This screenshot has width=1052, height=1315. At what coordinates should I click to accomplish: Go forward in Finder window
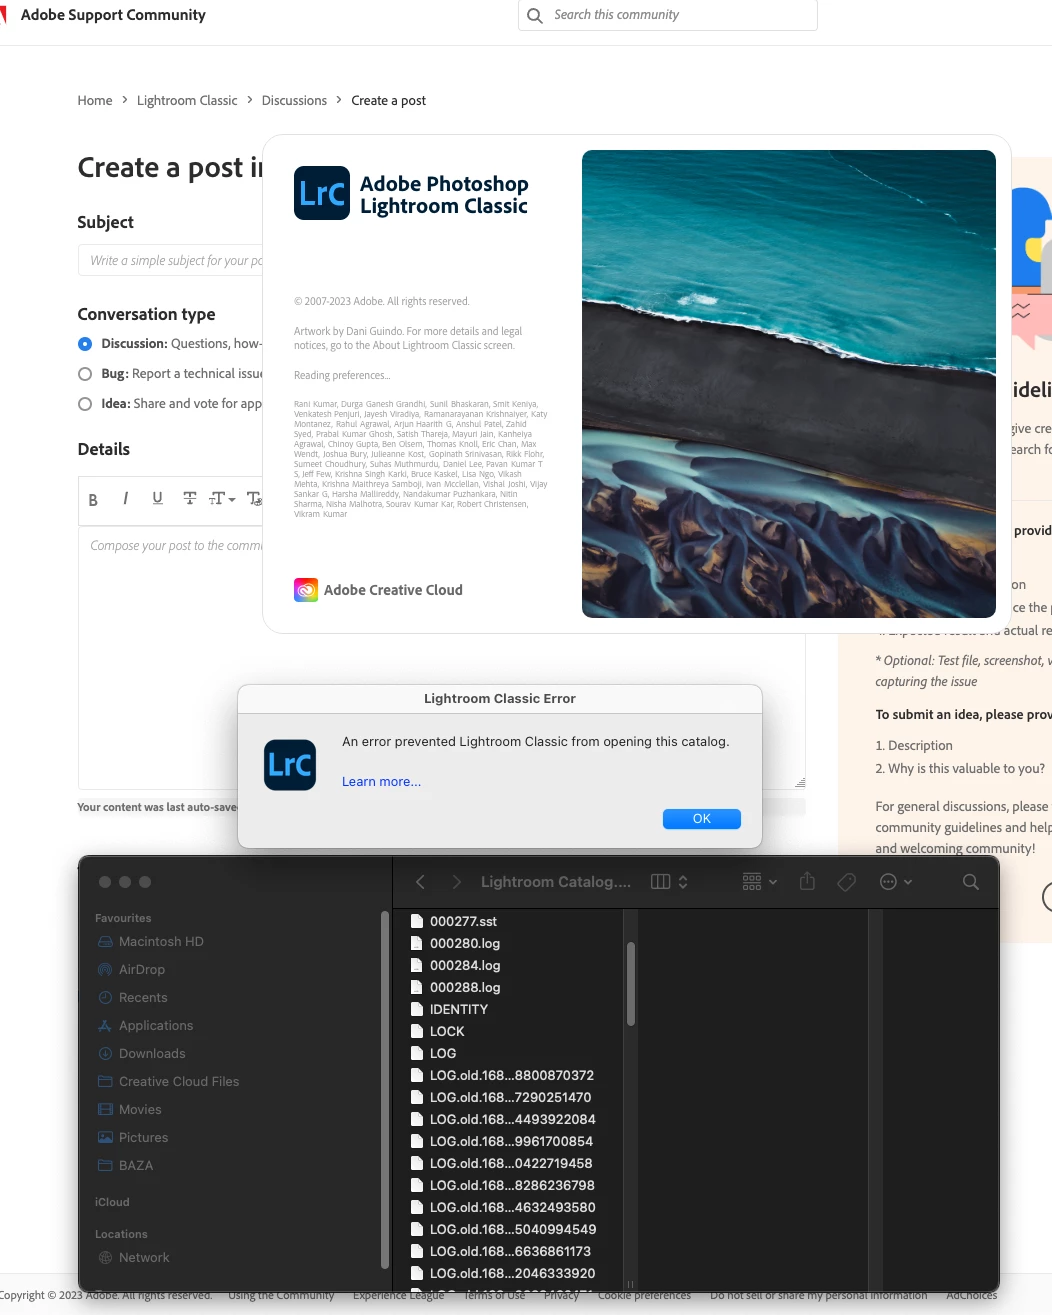click(457, 882)
